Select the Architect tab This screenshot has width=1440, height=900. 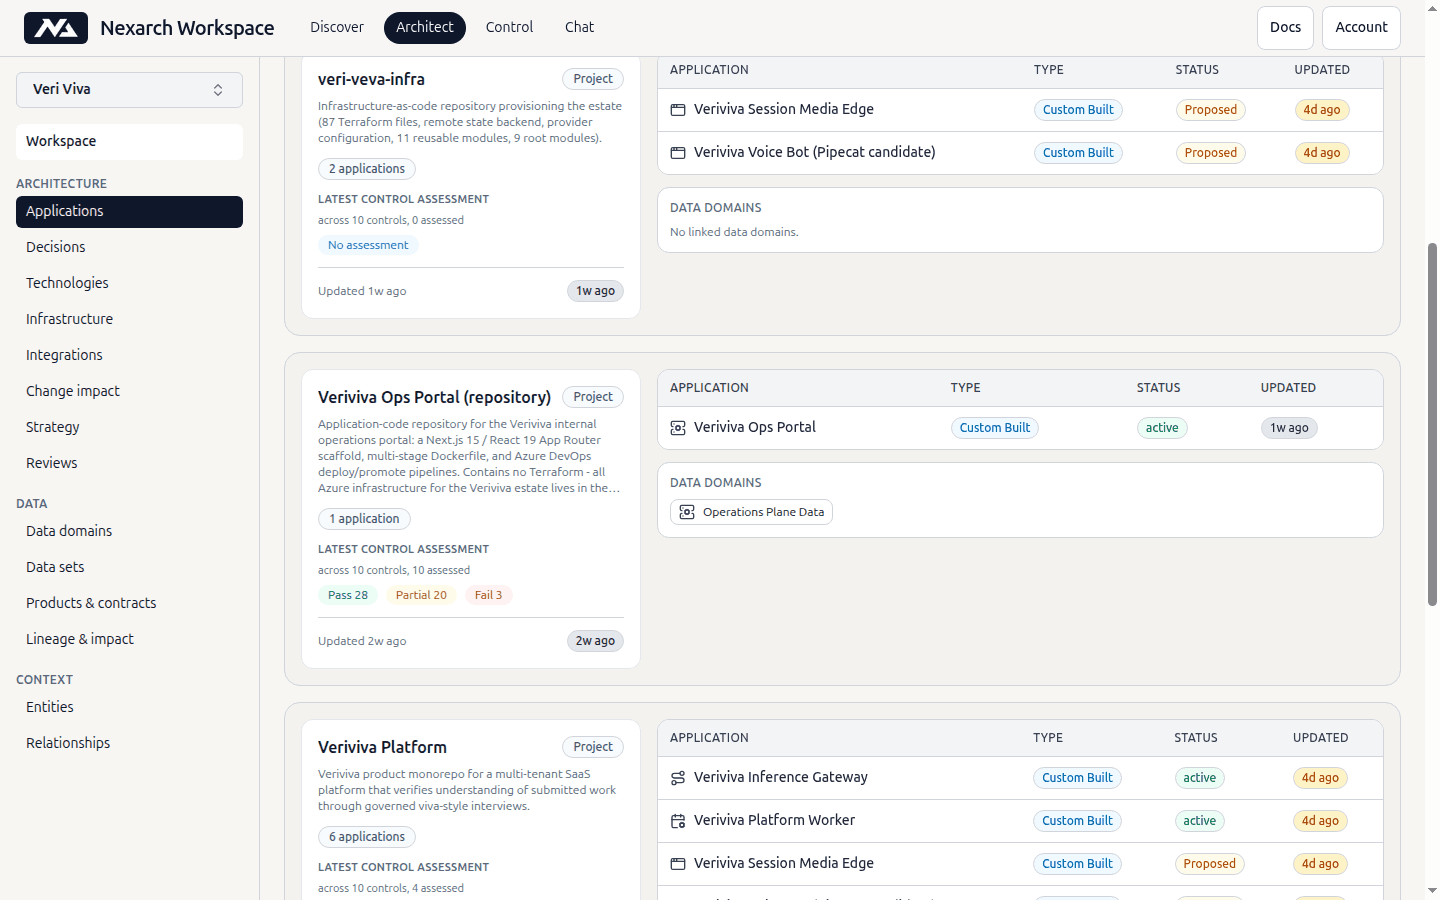point(425,28)
